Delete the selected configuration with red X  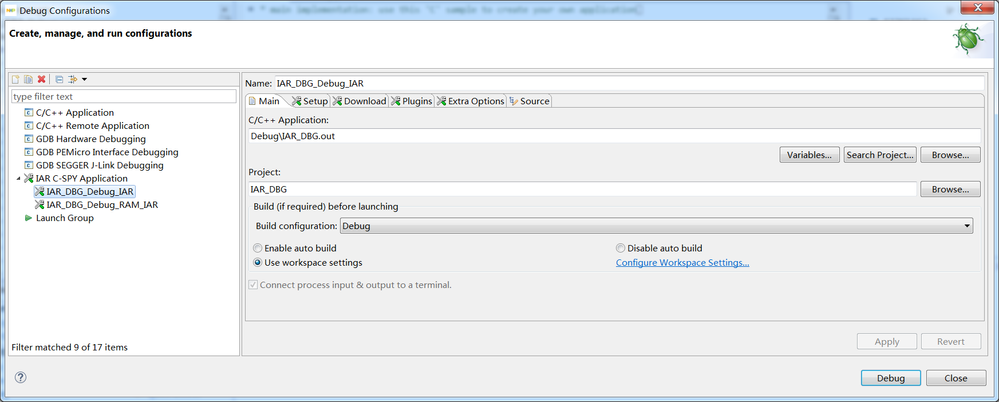coord(41,80)
